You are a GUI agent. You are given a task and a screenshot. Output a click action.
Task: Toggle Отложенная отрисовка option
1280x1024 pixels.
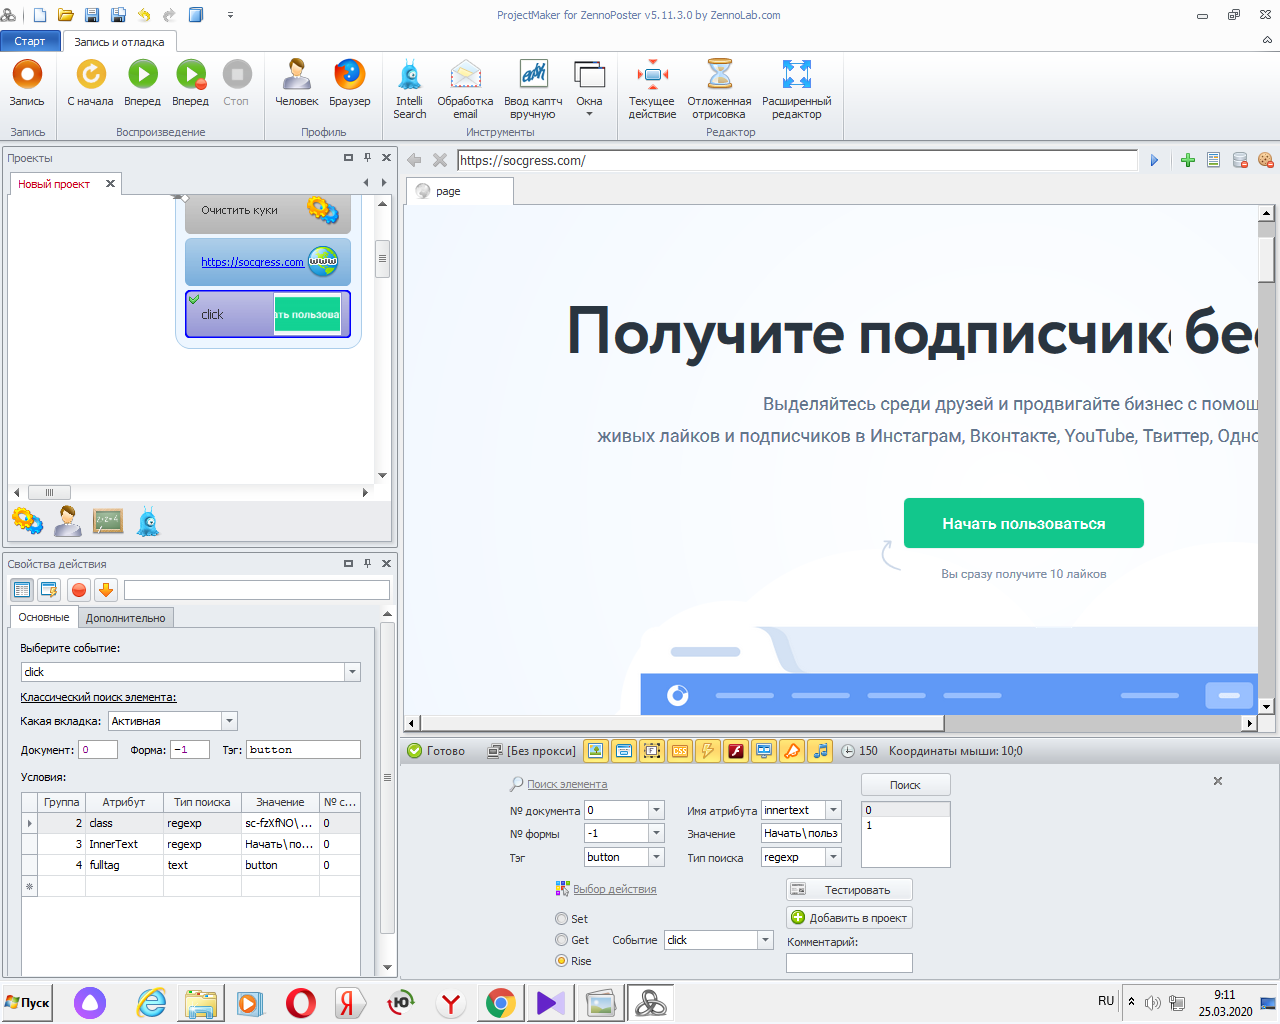(x=719, y=89)
